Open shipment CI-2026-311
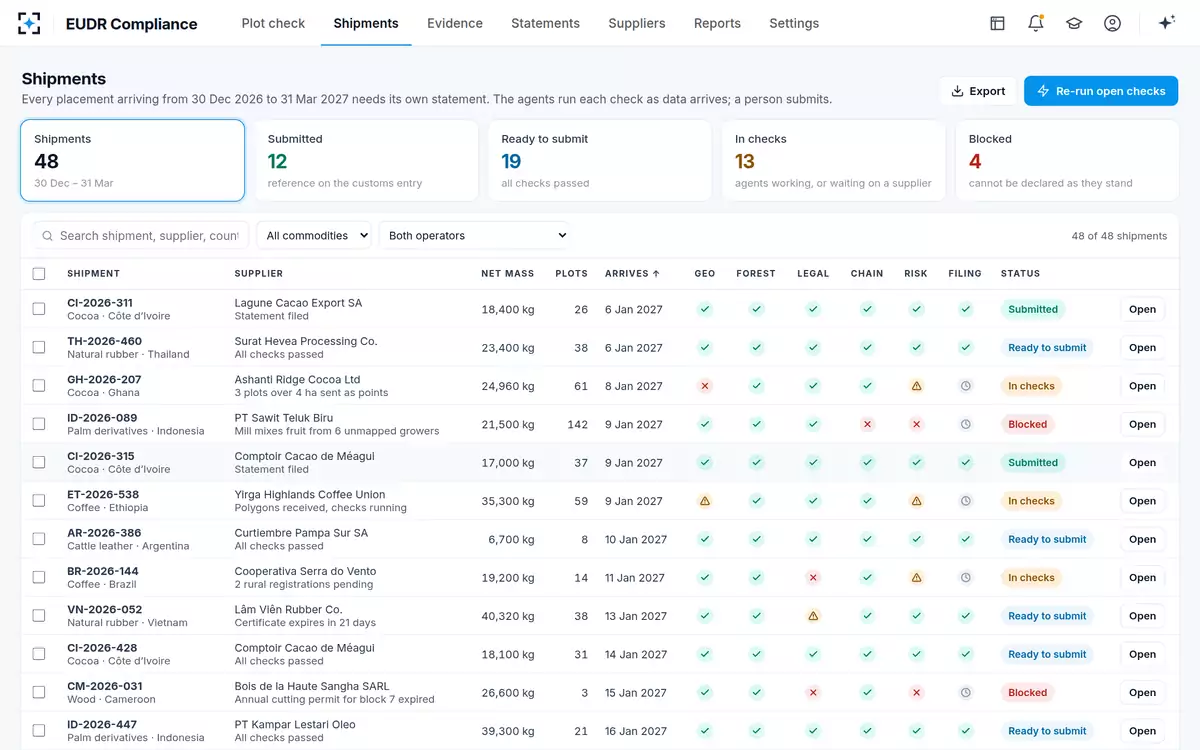The image size is (1200, 750). coord(1142,309)
